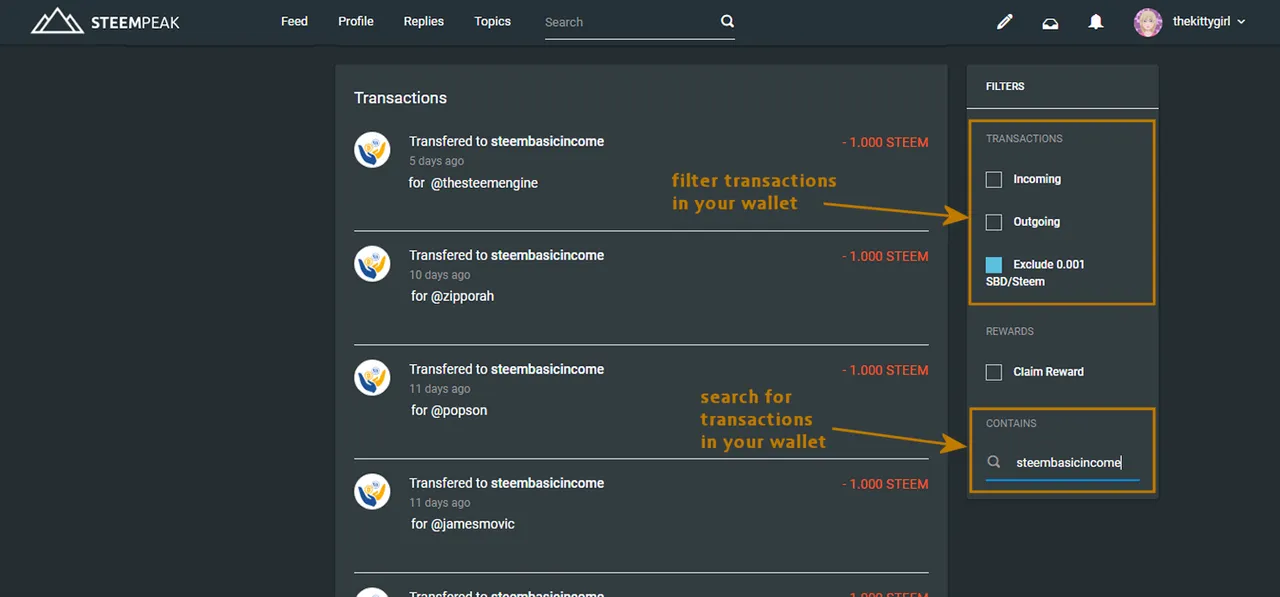The image size is (1280, 597).
Task: Select the memo text for @zipporah
Action: [452, 296]
